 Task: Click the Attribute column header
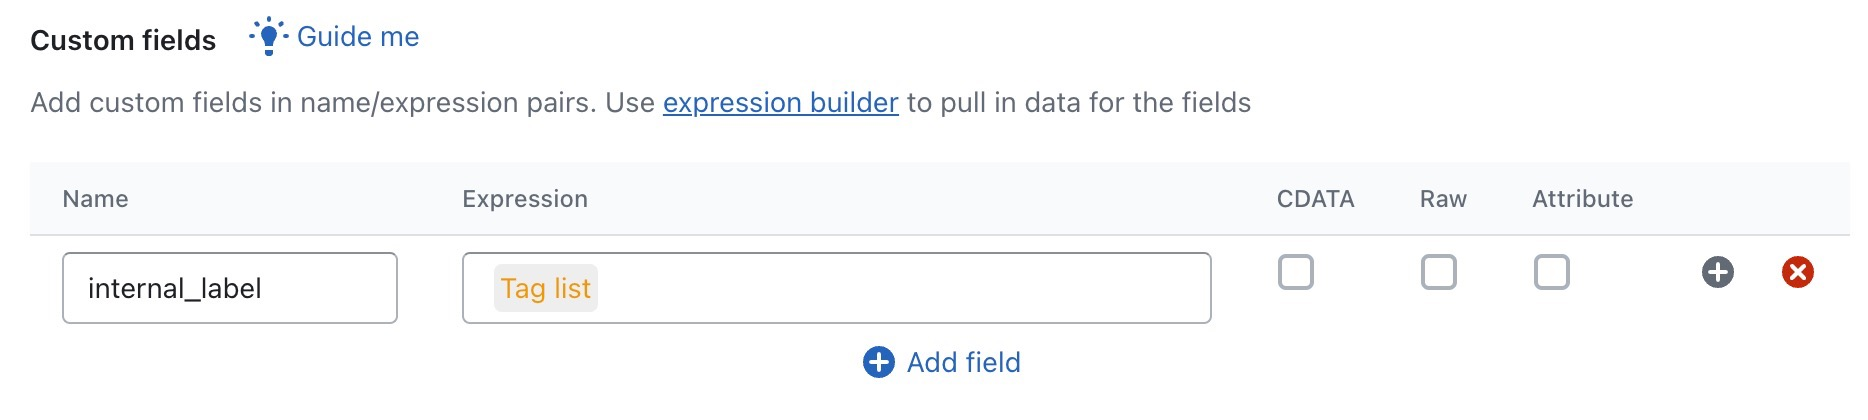point(1582,199)
